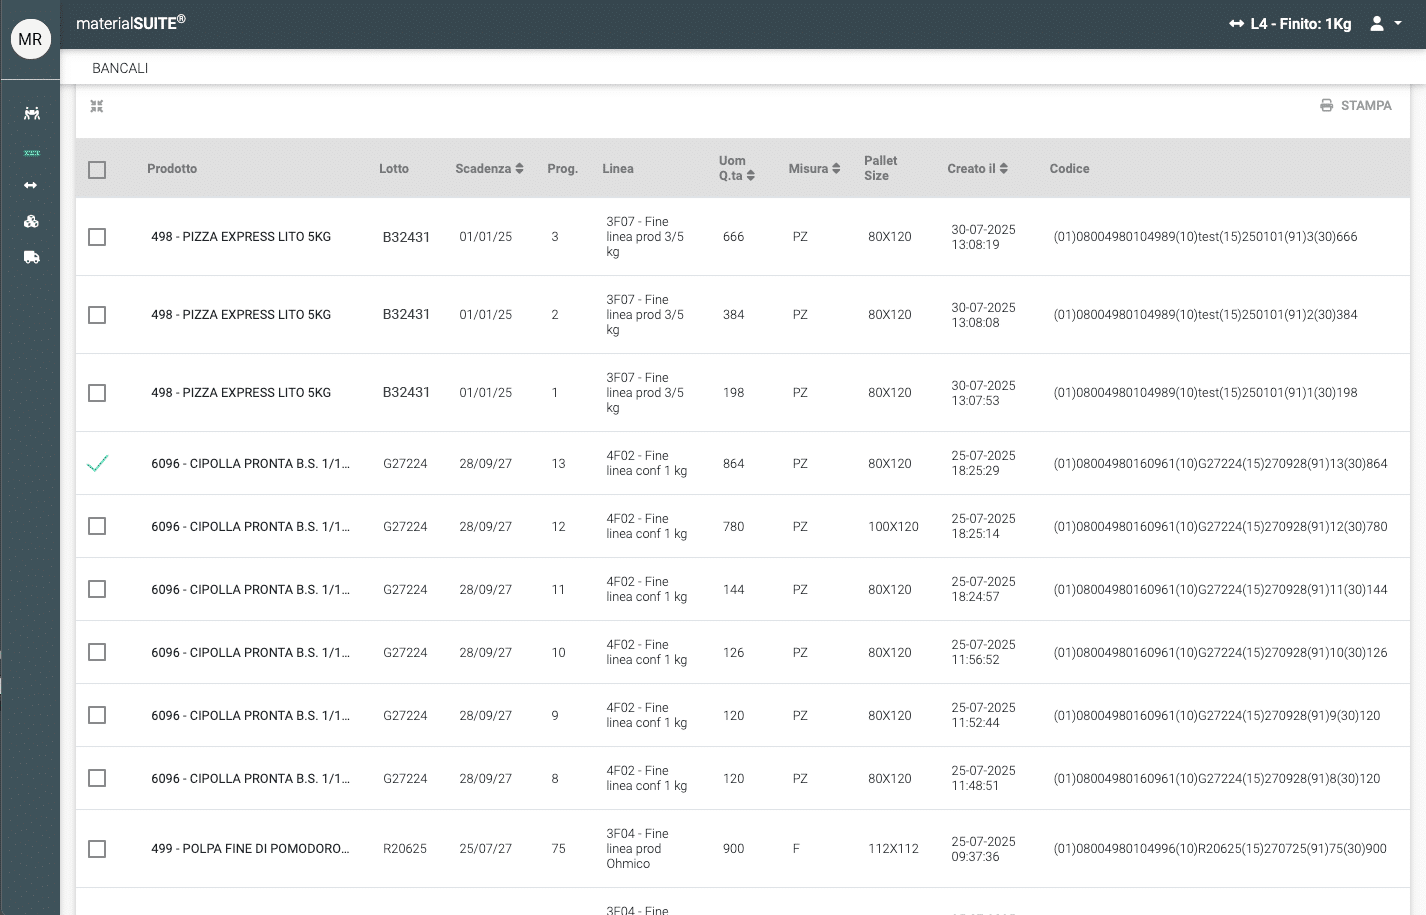Click the green checkmark on the Prog 13 row

point(97,463)
